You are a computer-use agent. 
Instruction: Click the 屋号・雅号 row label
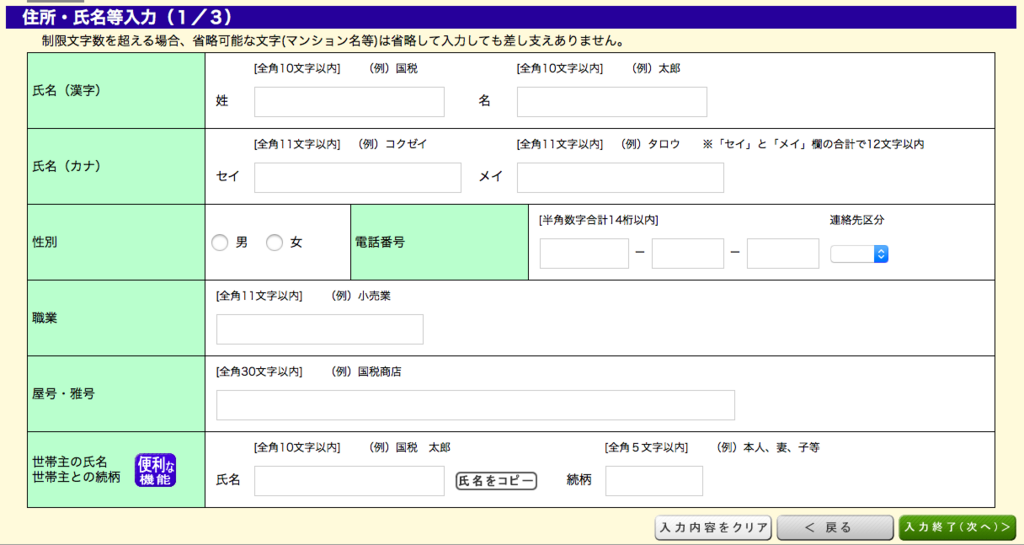63,394
